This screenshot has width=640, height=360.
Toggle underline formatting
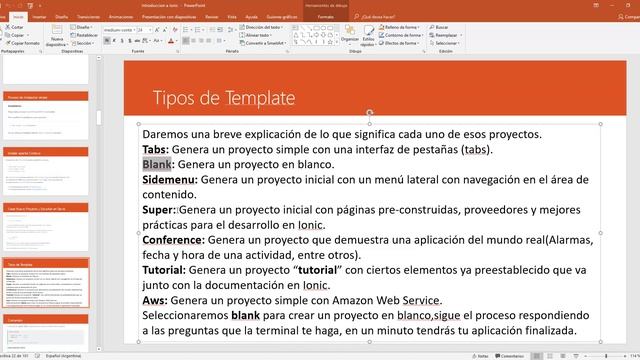coord(122,41)
